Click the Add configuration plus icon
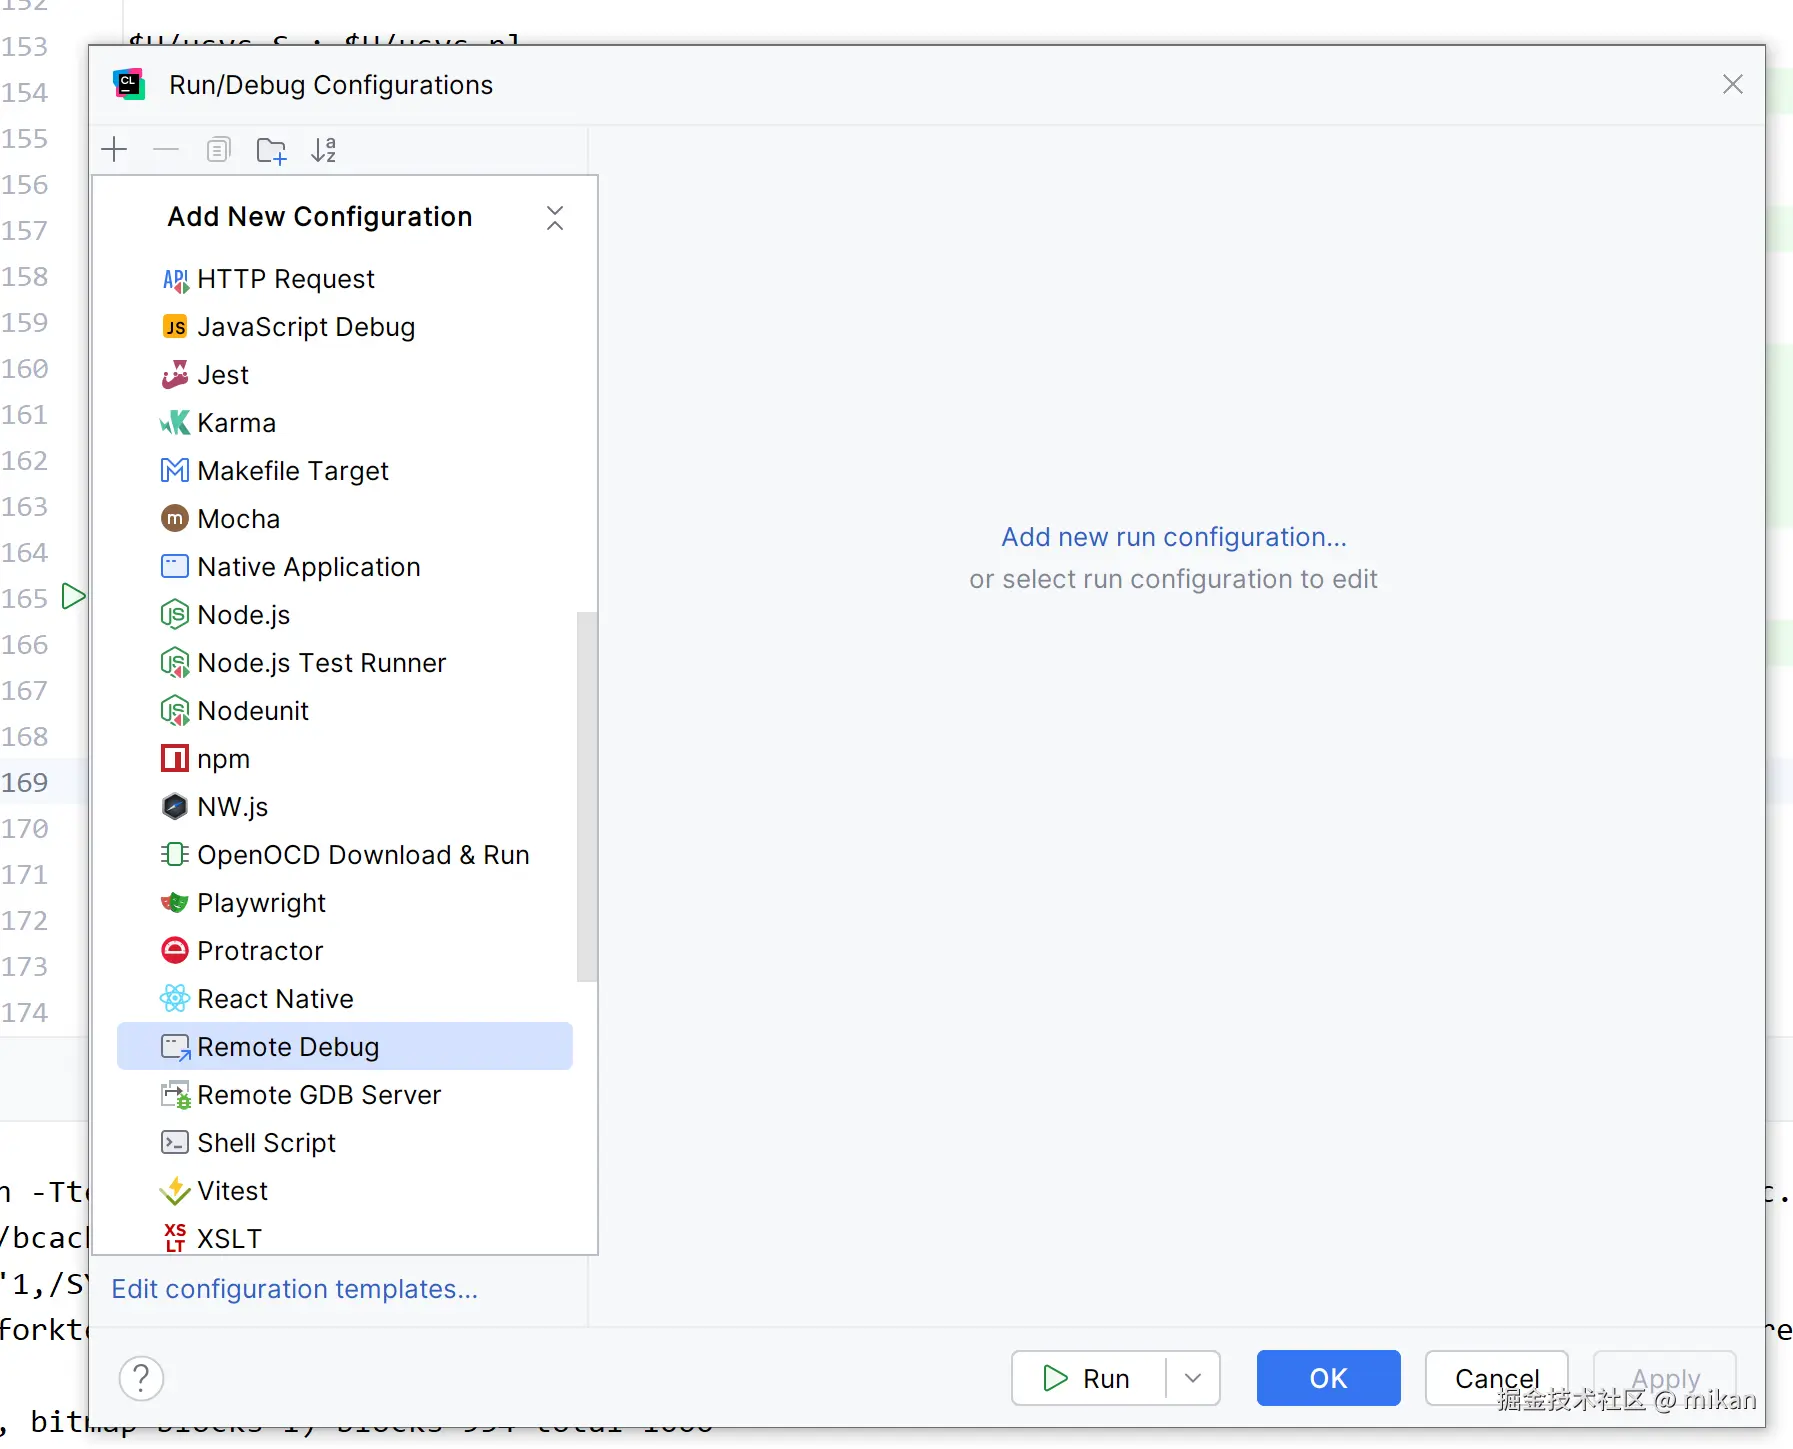 pyautogui.click(x=115, y=150)
